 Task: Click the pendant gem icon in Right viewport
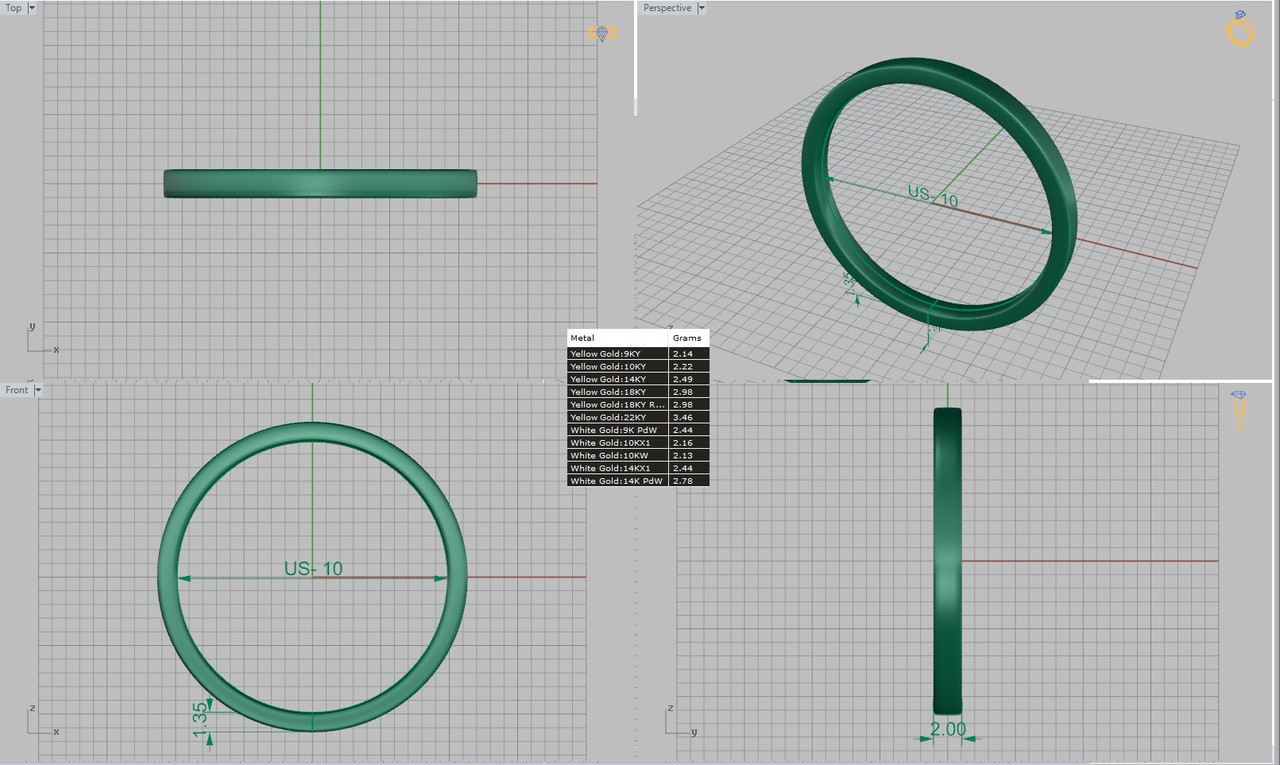click(1240, 409)
